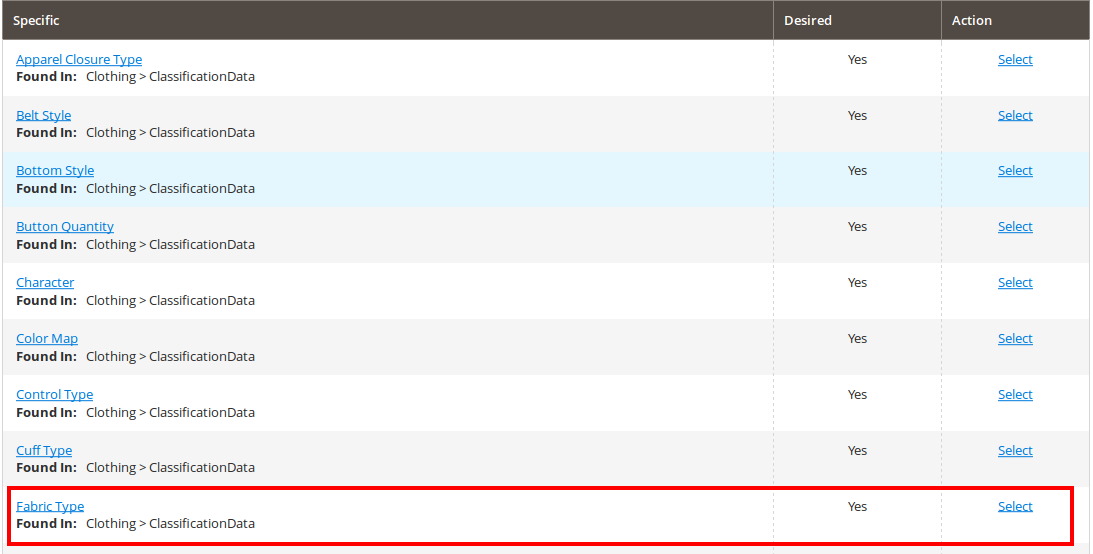
Task: Select the Character row action
Action: pos(1014,283)
